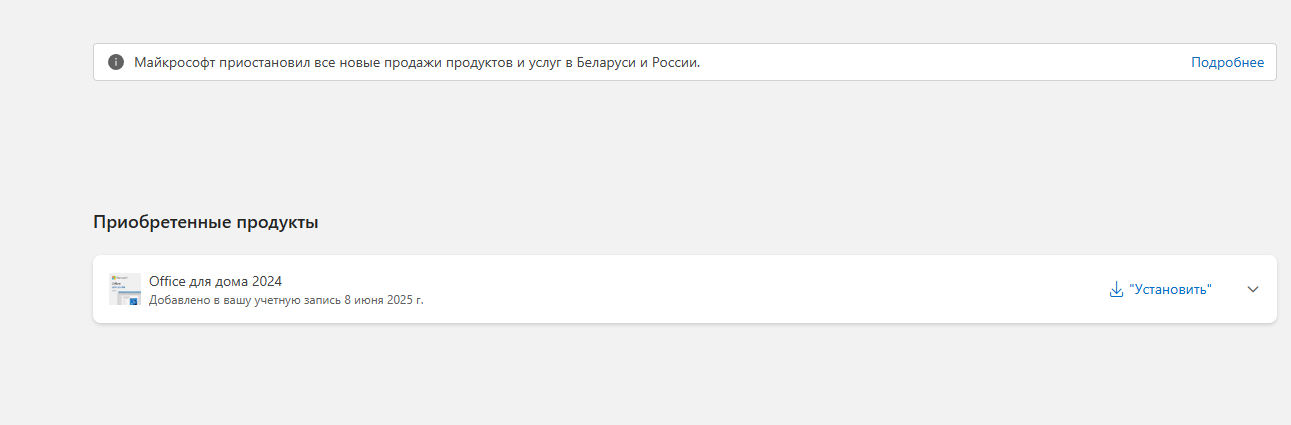Click the Майкрософт sales suspension notice text
Viewport: 1291px width, 425px height.
point(417,62)
